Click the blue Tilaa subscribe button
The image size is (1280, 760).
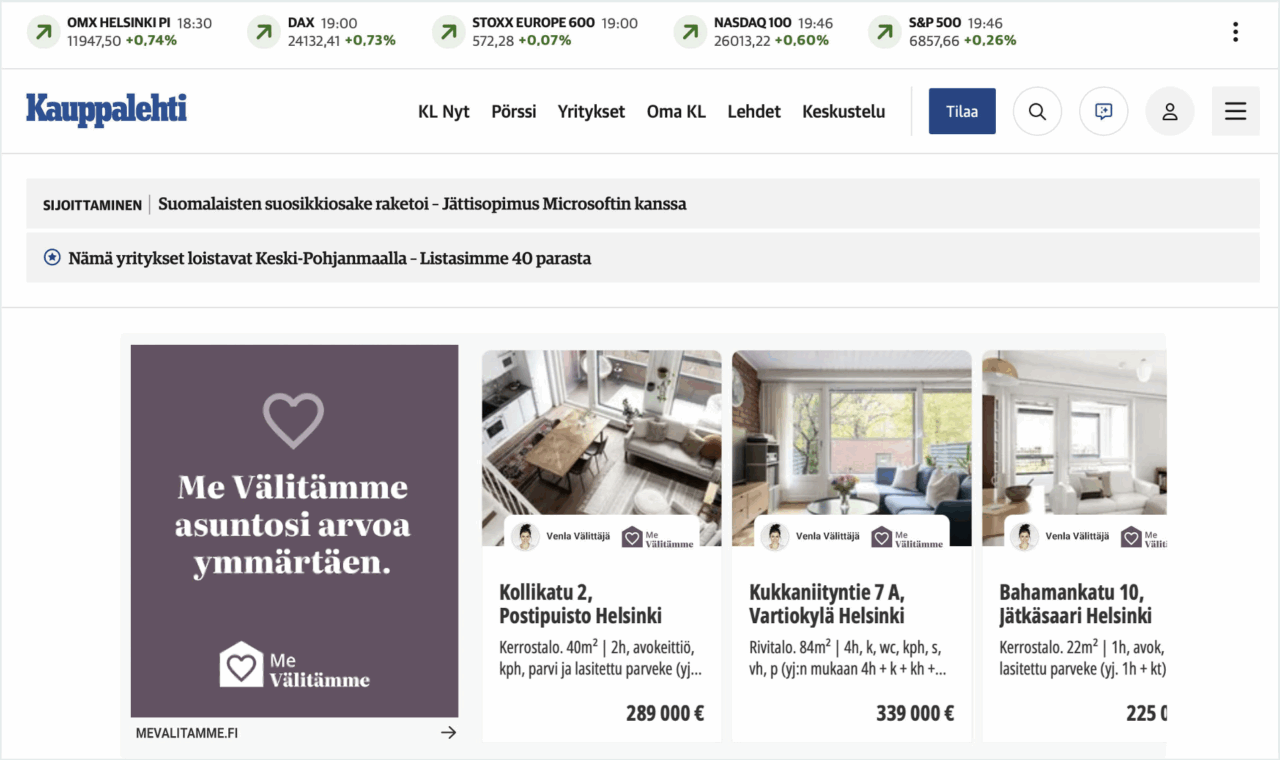962,111
